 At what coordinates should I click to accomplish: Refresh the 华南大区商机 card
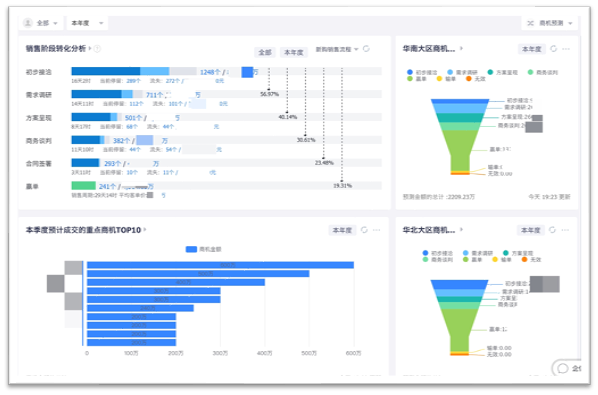pos(553,49)
